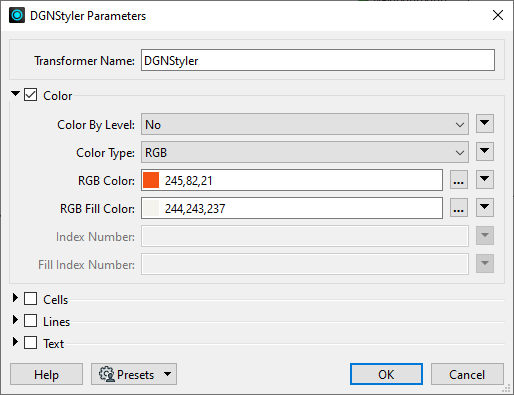This screenshot has height=395, width=514.
Task: Enable the Cells checkbox
Action: click(x=31, y=299)
